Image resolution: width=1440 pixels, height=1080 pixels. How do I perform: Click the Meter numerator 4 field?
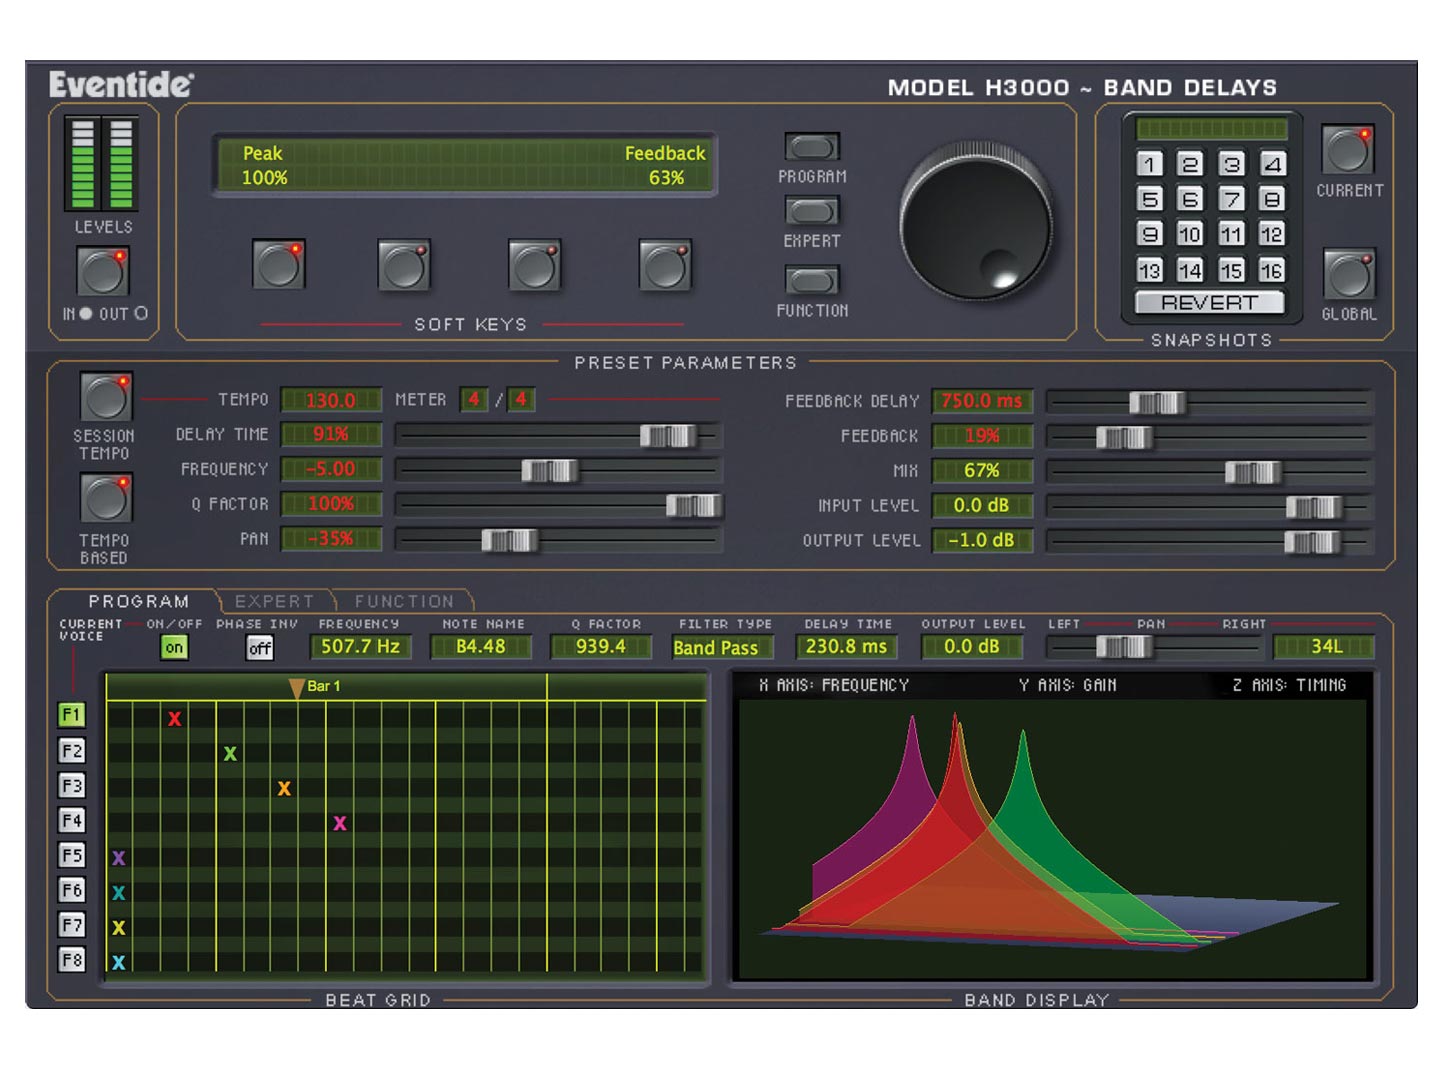coord(474,400)
